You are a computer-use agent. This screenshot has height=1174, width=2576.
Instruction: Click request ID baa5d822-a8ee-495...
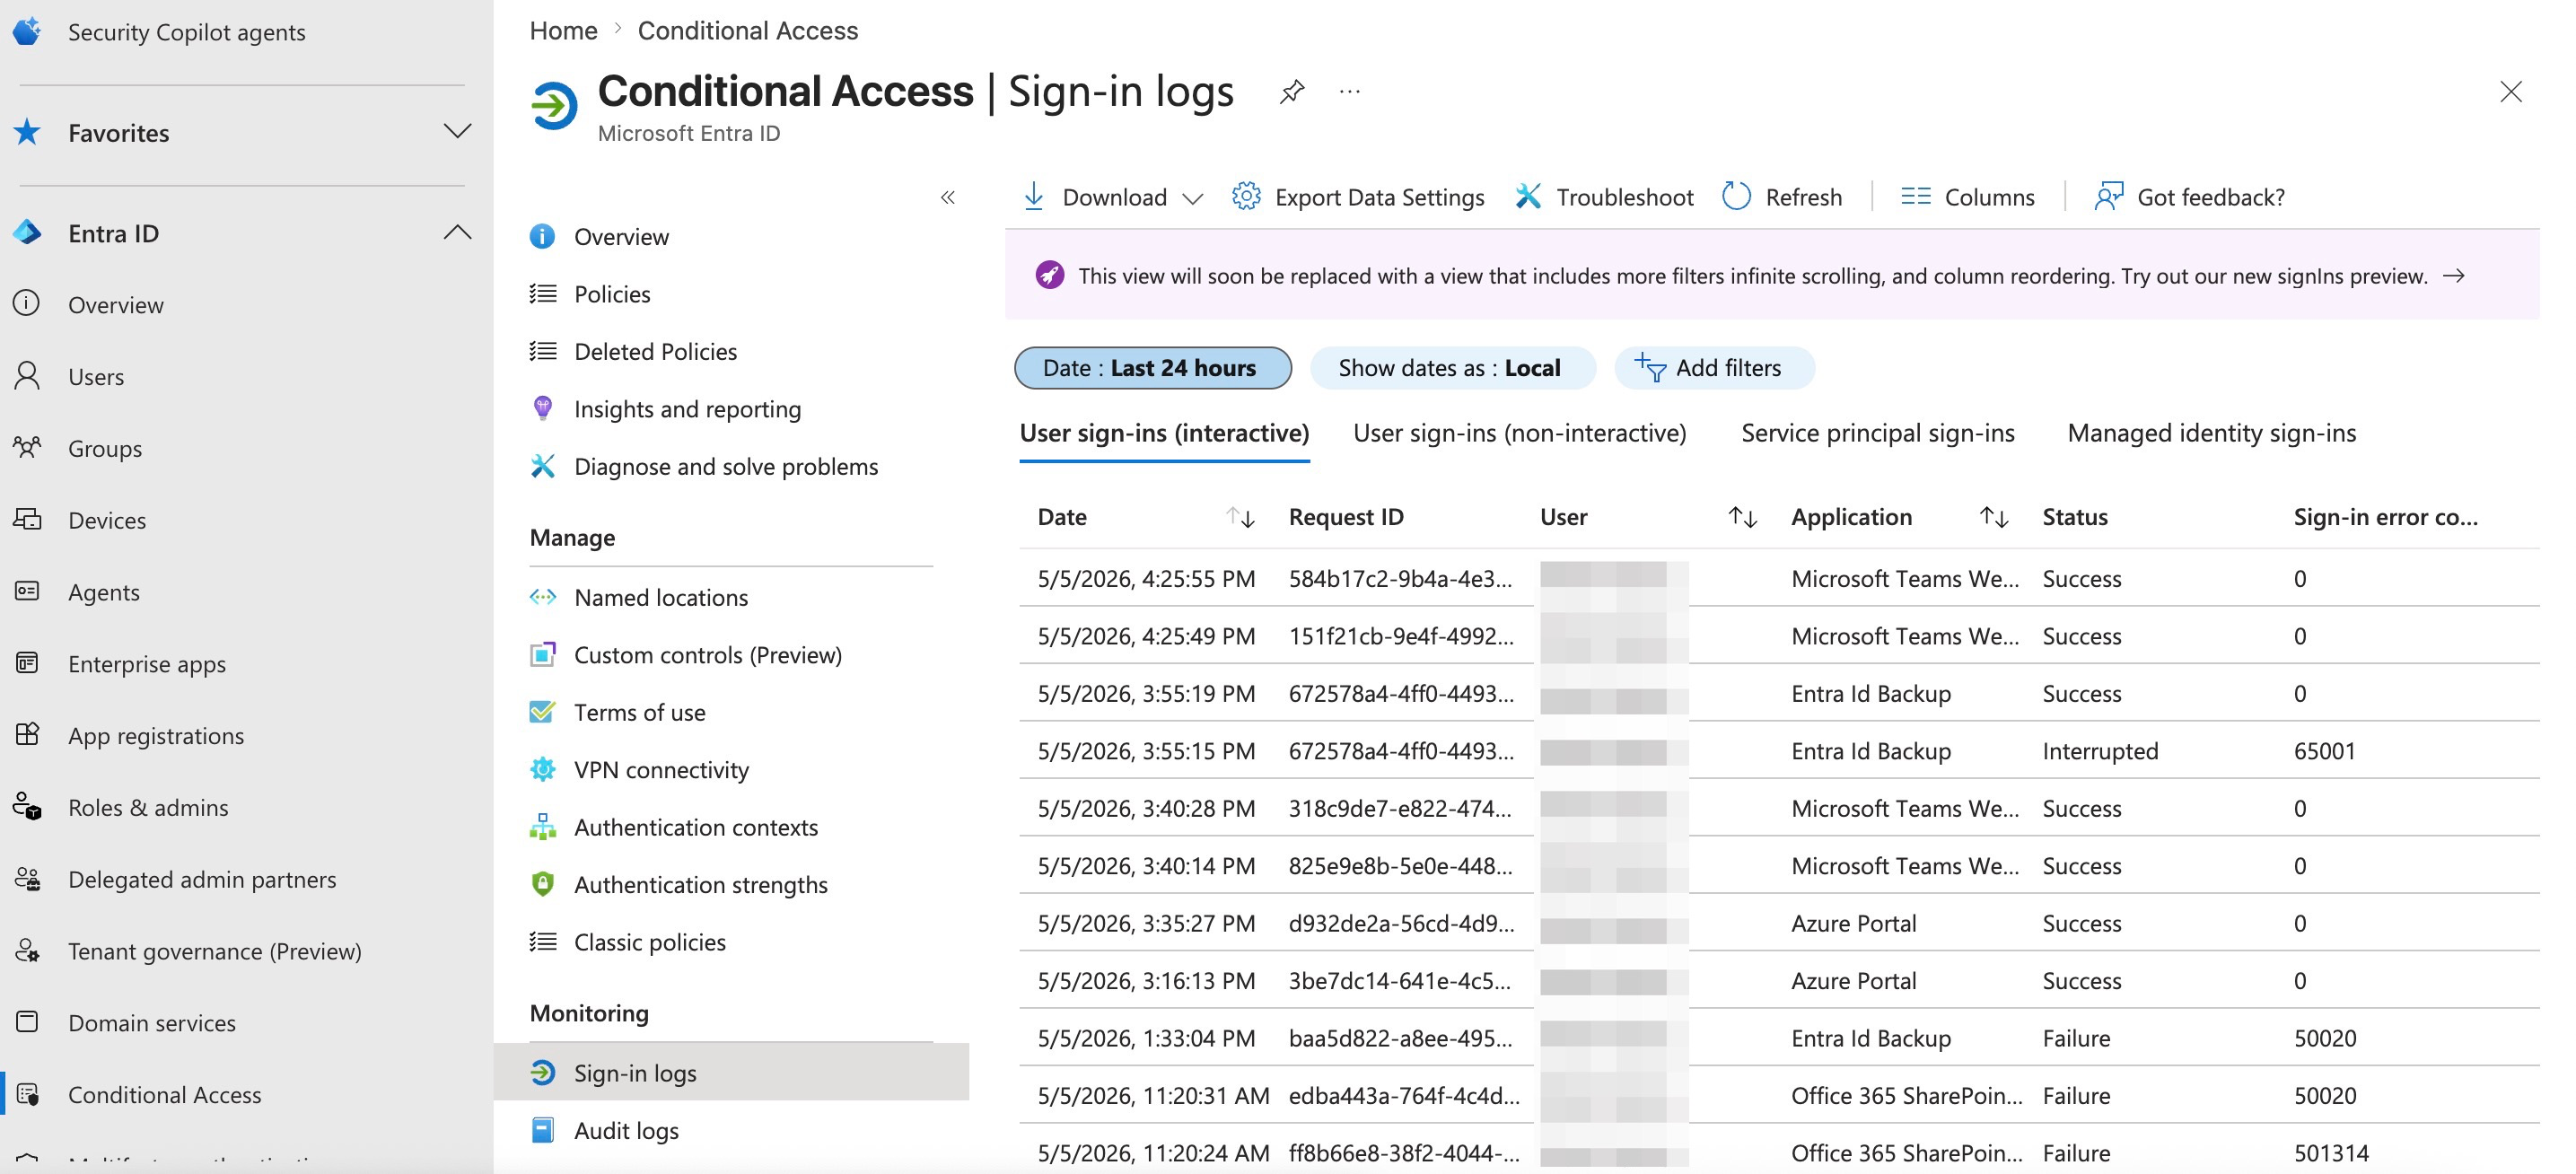pyautogui.click(x=1400, y=1038)
